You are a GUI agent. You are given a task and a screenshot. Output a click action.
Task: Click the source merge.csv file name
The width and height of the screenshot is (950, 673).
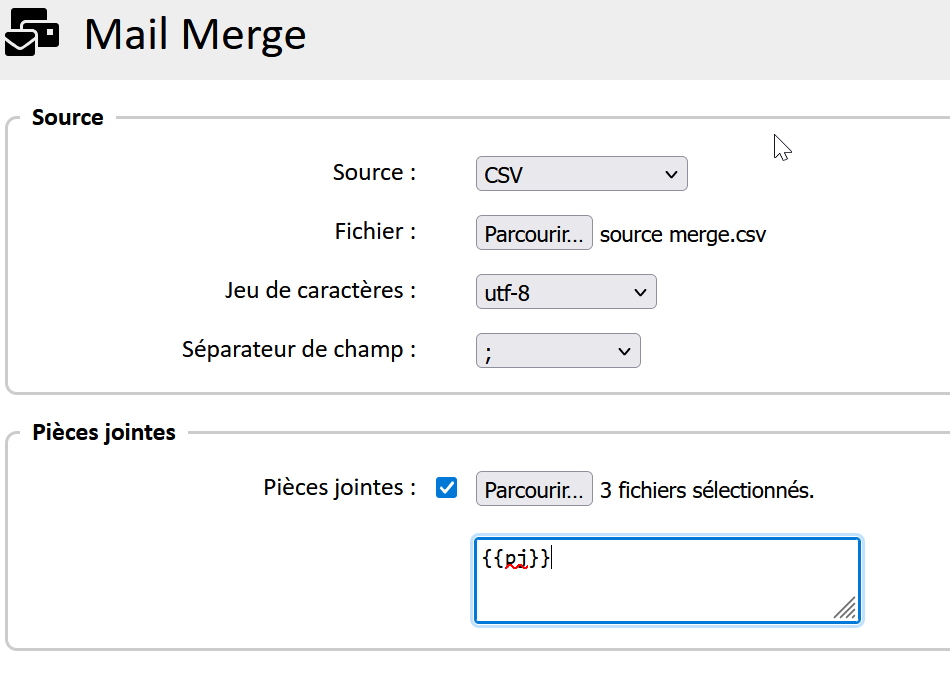pyautogui.click(x=683, y=235)
